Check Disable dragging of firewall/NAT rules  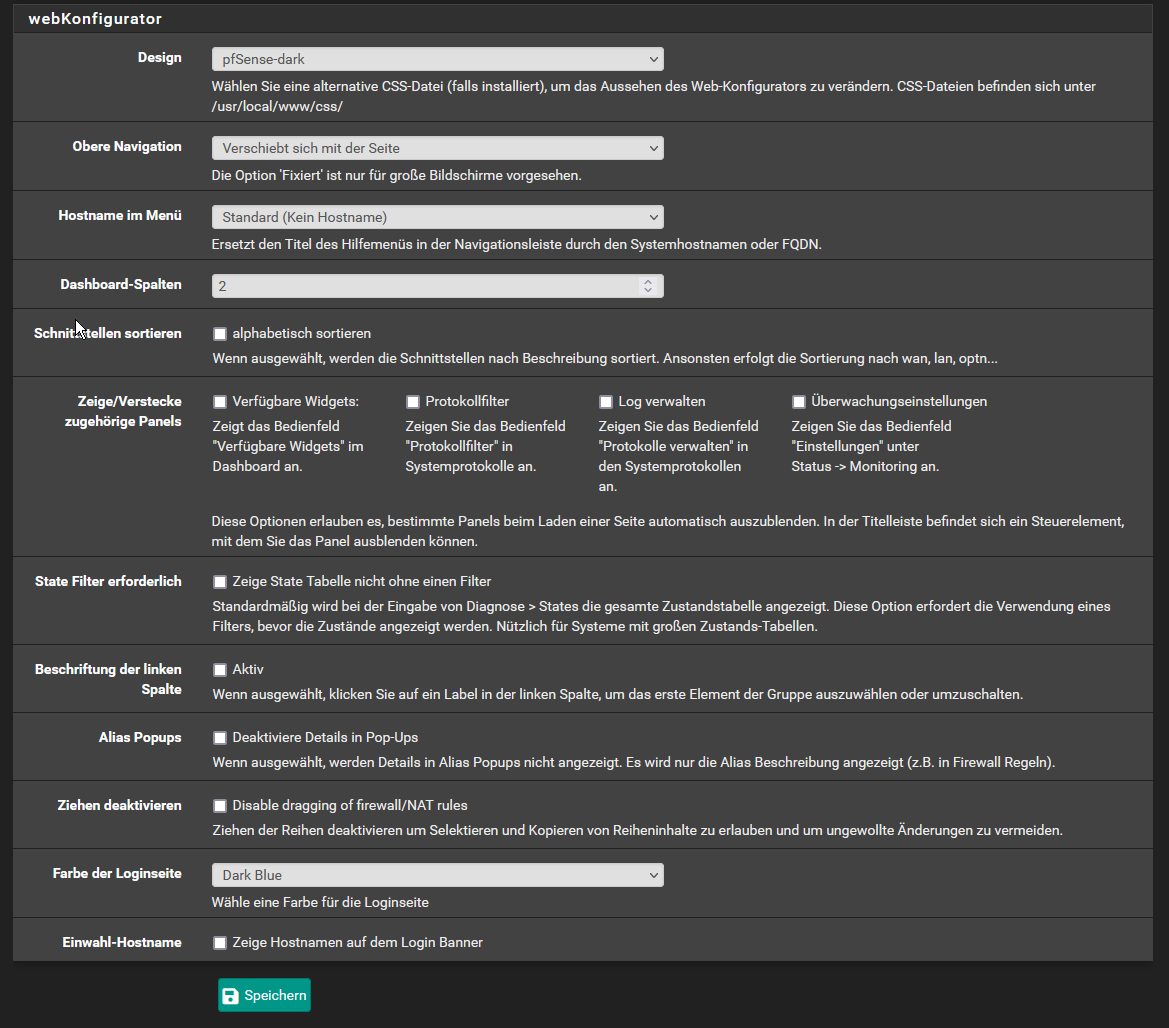click(x=220, y=806)
